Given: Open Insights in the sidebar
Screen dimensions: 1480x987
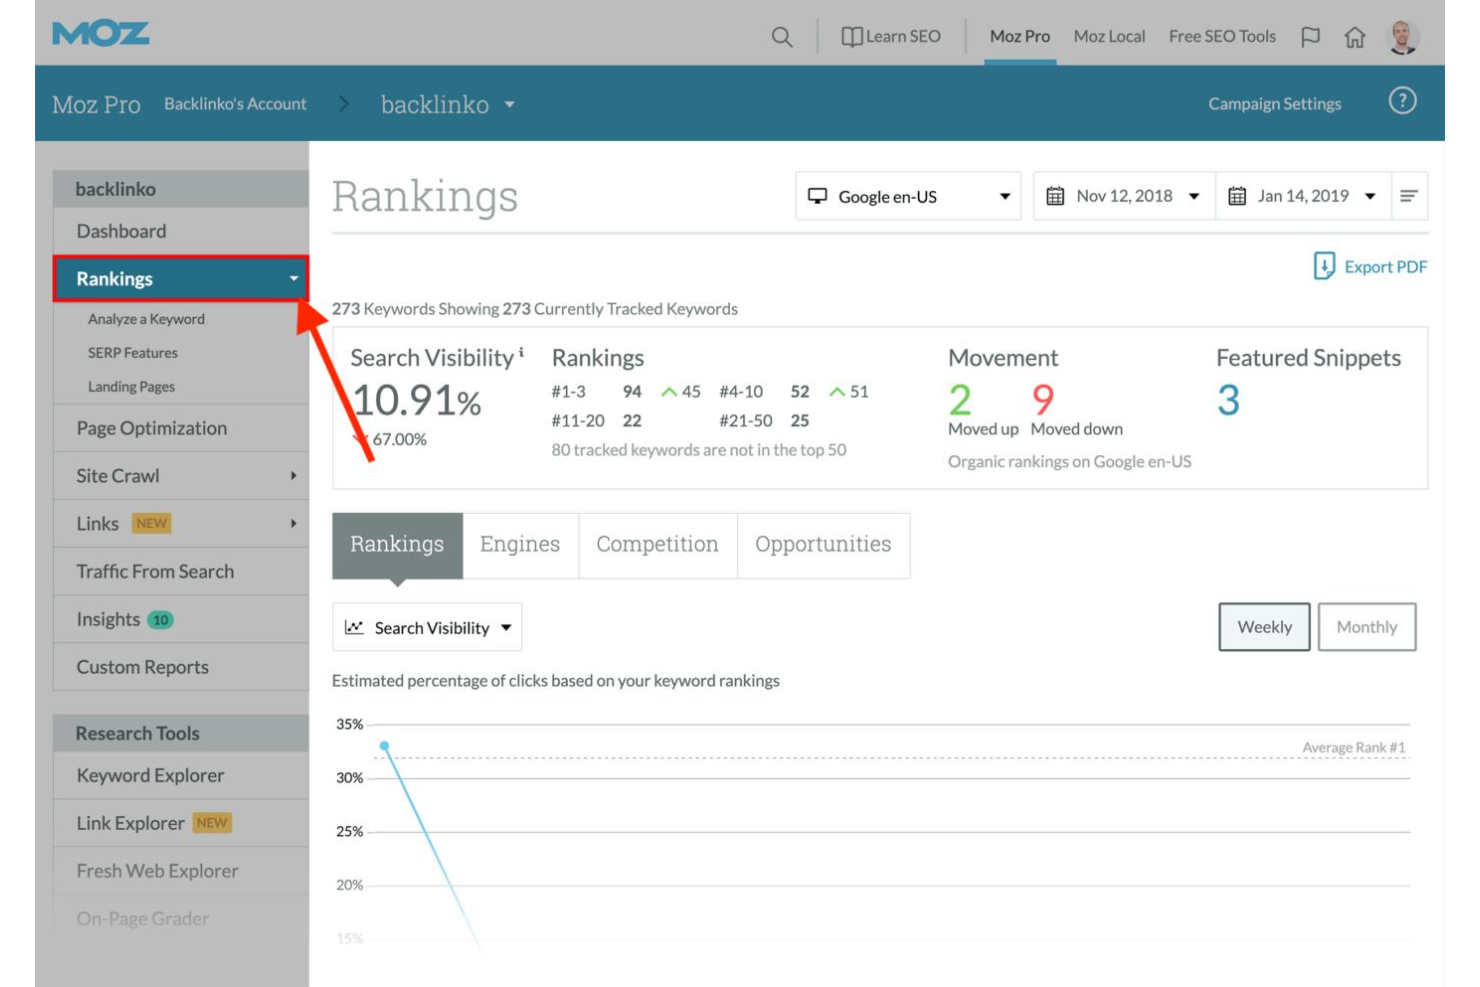Looking at the screenshot, I should (x=108, y=620).
